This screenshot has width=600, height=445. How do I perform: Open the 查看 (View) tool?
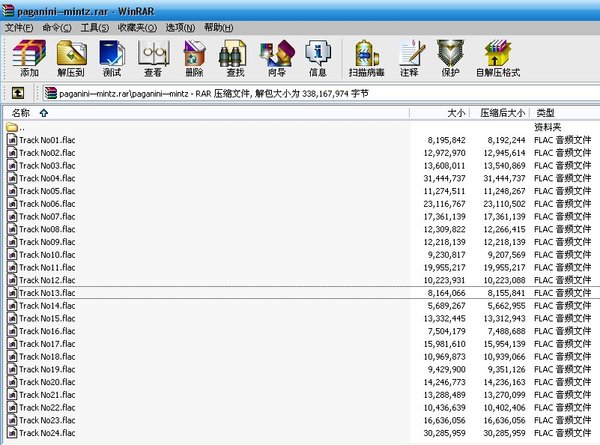pos(153,58)
